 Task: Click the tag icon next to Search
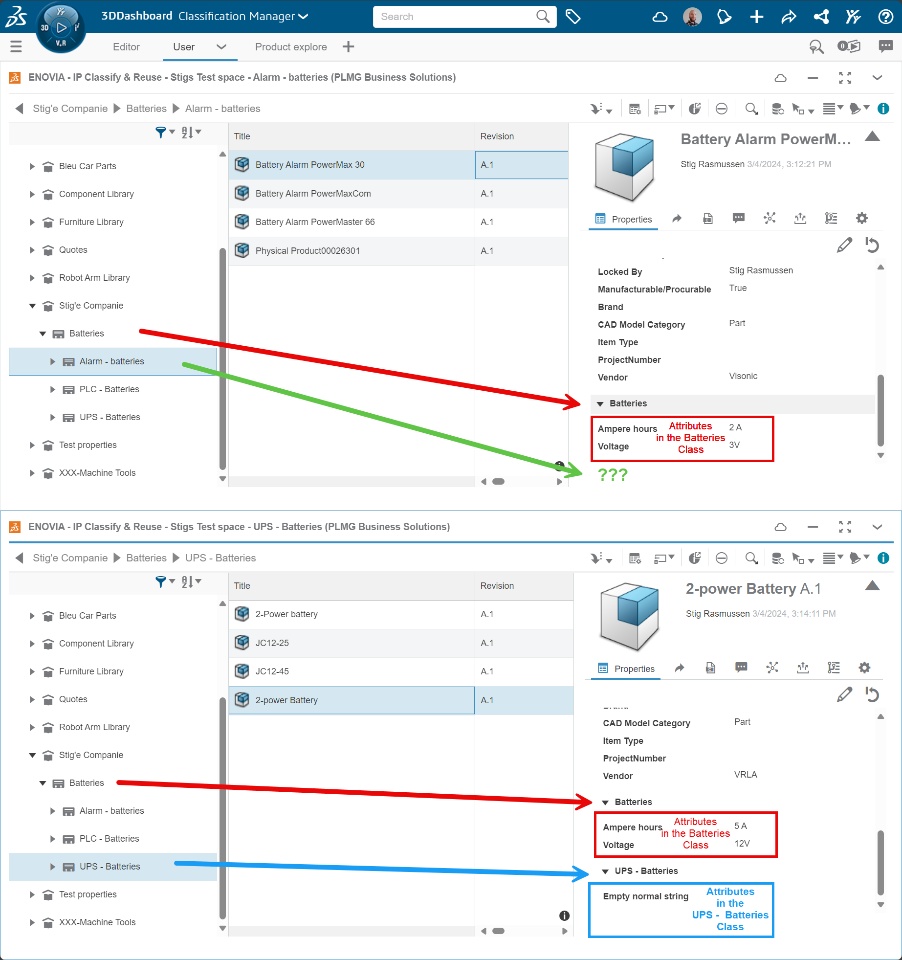(x=573, y=17)
